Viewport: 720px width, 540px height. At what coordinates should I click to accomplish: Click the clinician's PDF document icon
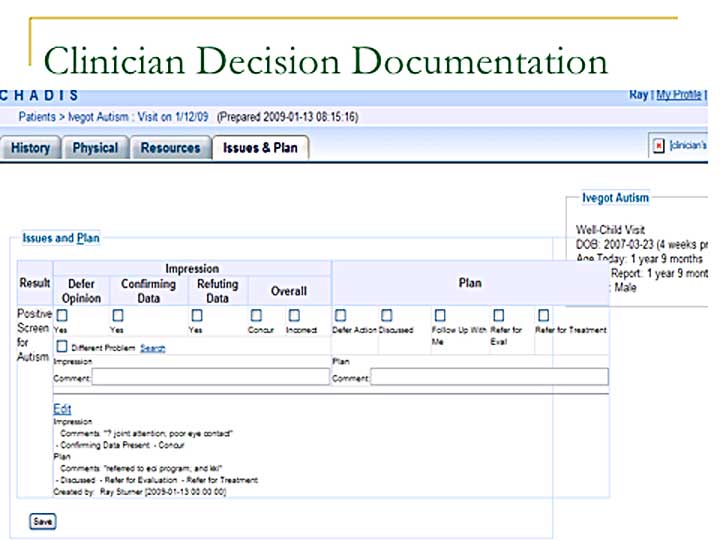click(658, 146)
